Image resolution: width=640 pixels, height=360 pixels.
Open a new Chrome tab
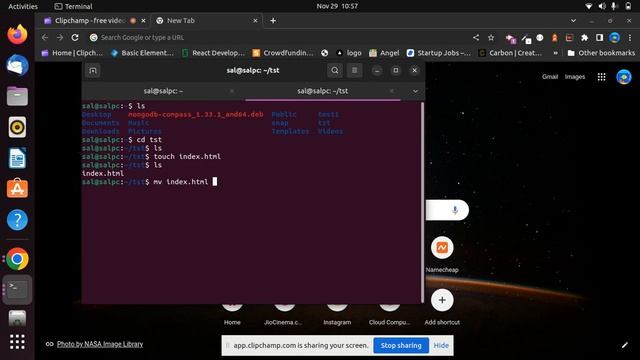273,20
